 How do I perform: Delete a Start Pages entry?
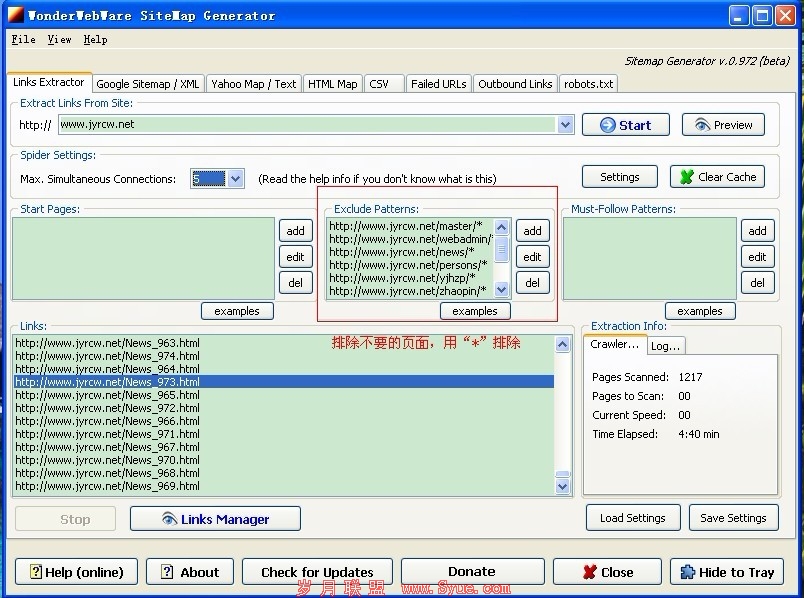pyautogui.click(x=295, y=283)
